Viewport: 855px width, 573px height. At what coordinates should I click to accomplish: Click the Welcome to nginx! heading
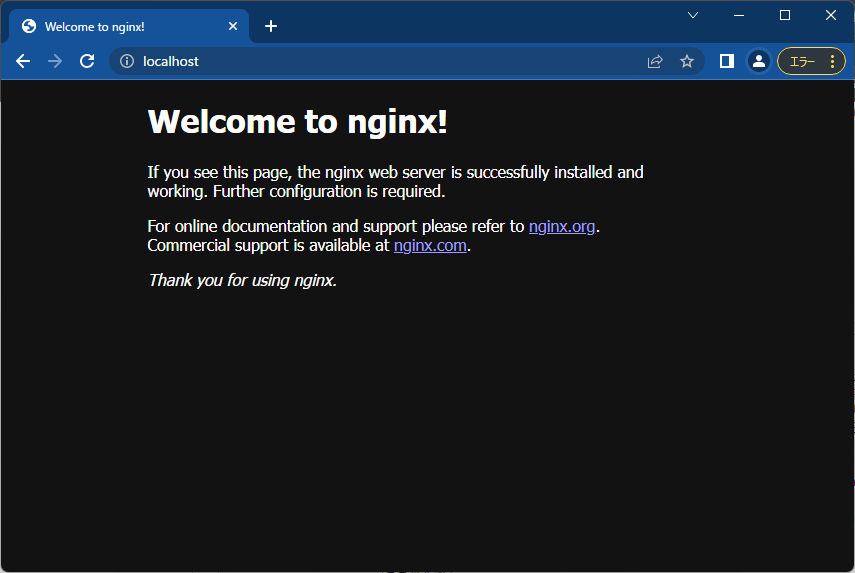pos(297,121)
